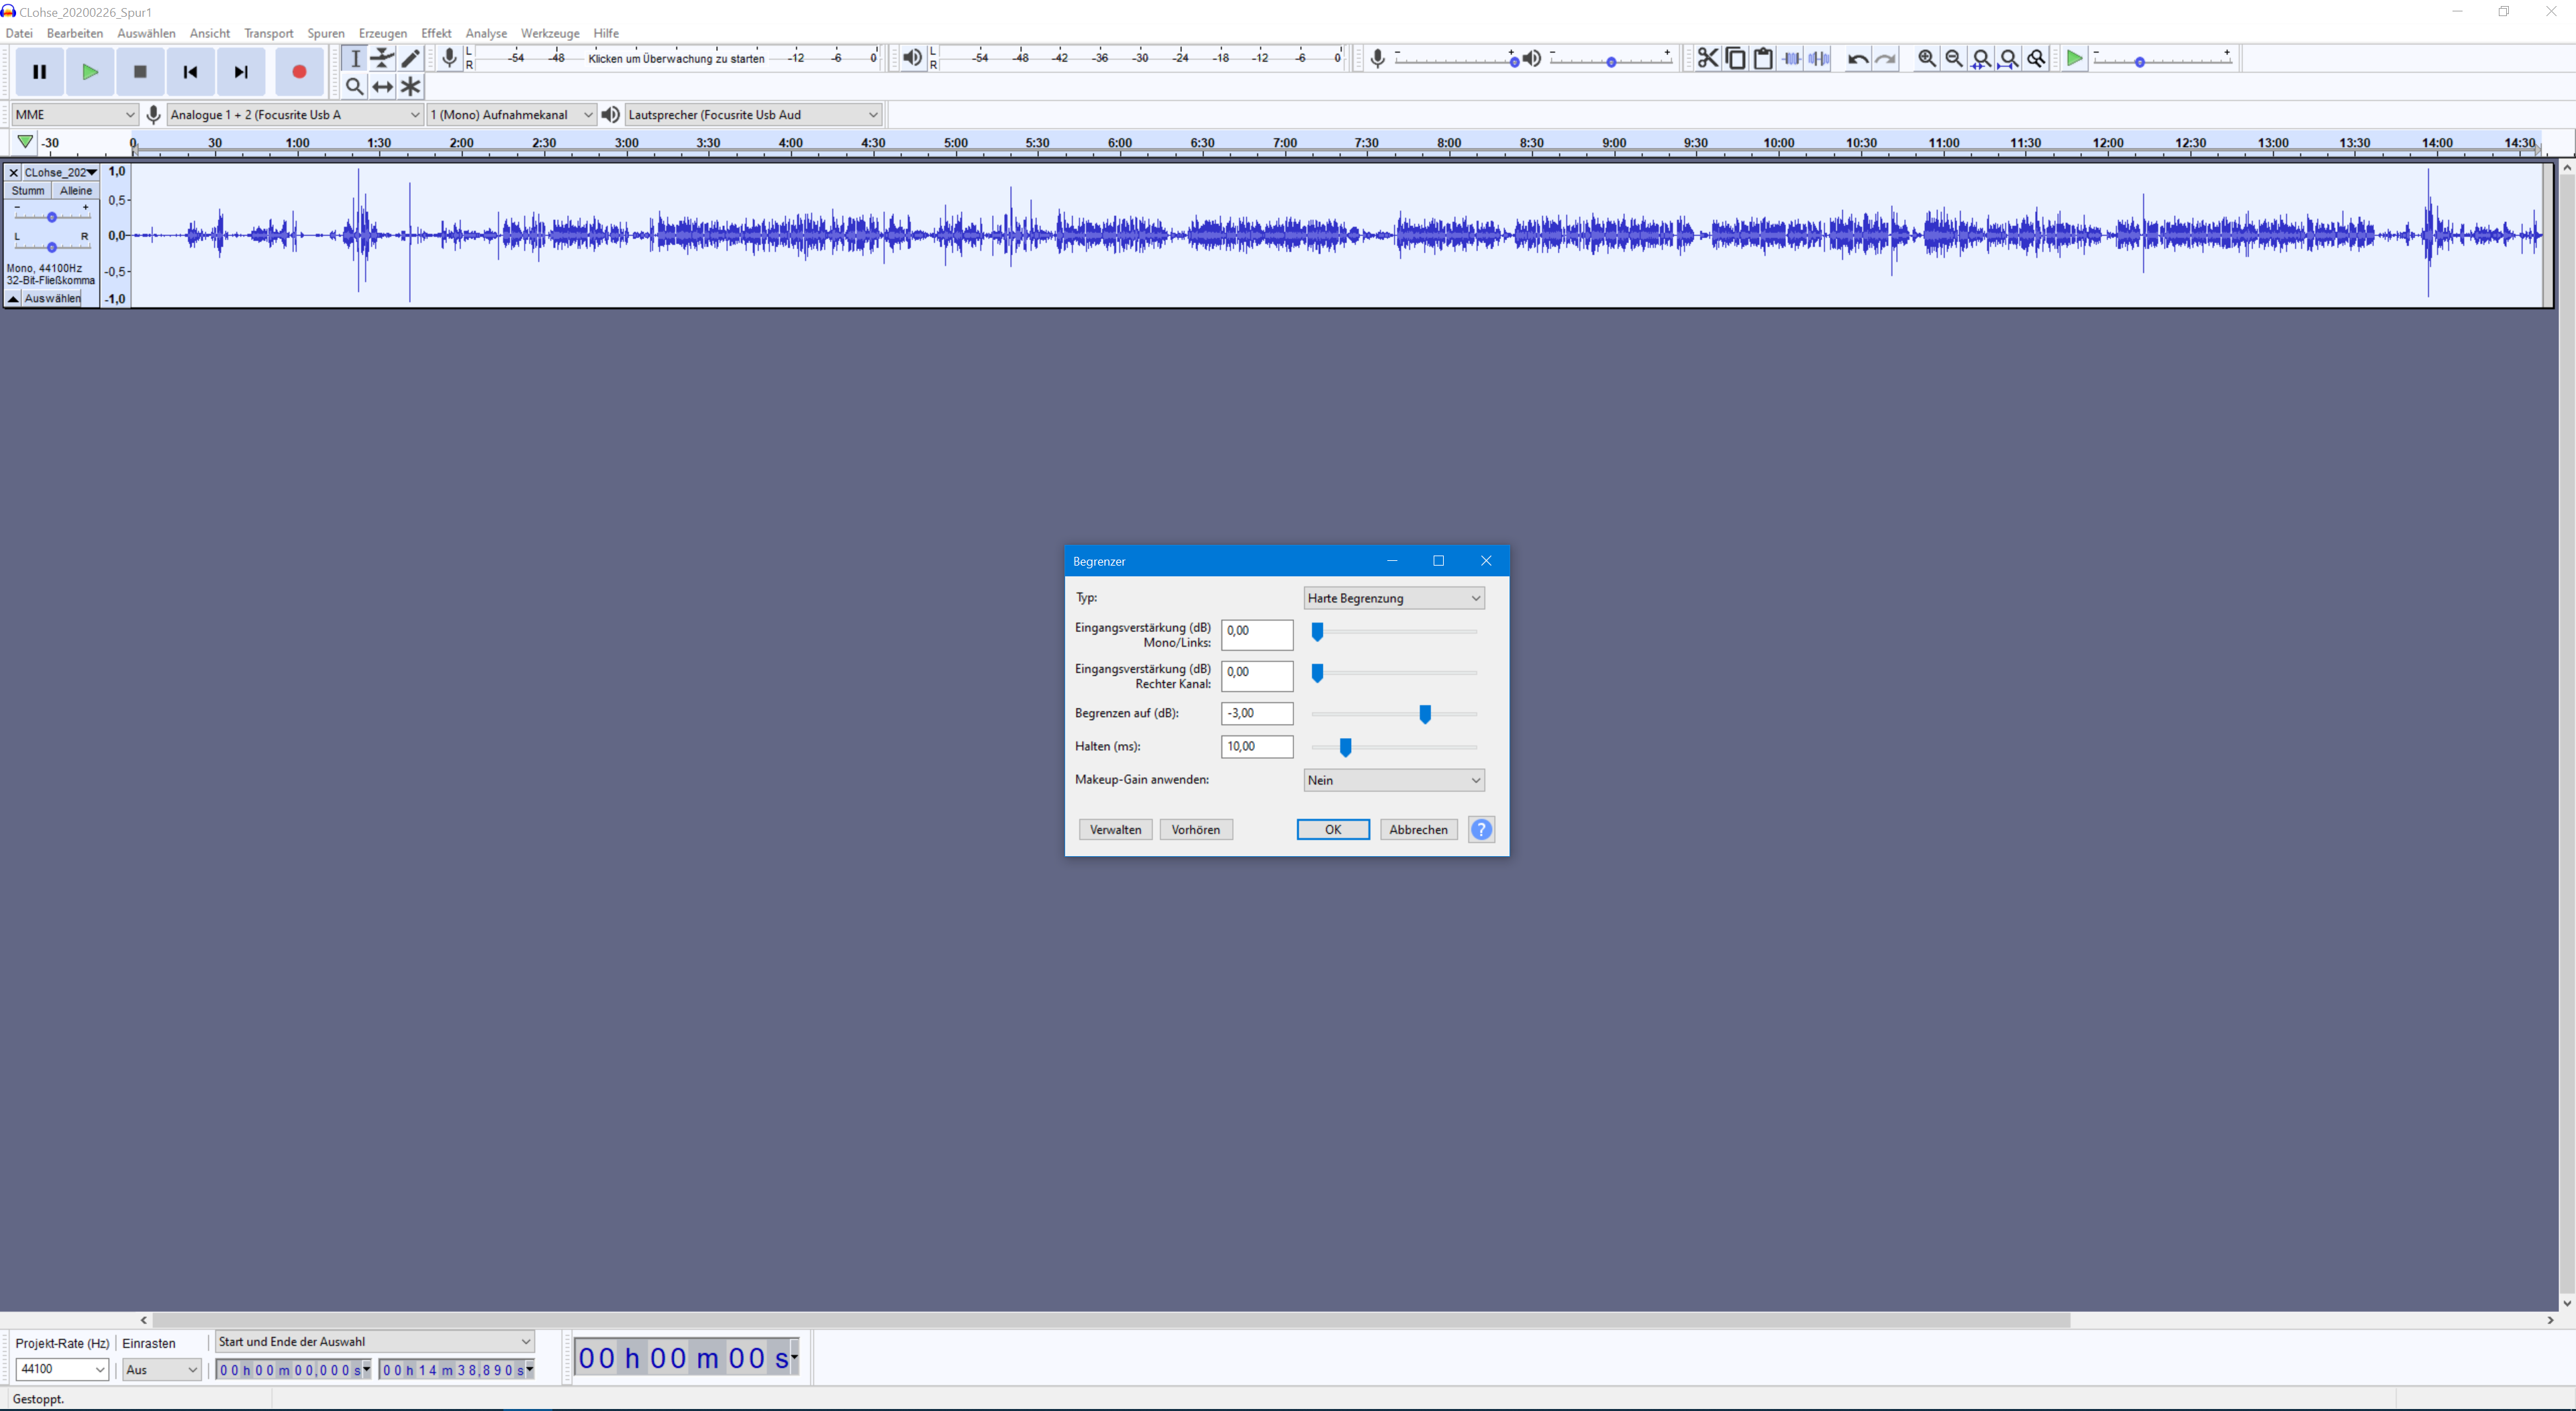2576x1411 pixels.
Task: Click the Undo arrow icon
Action: (1857, 59)
